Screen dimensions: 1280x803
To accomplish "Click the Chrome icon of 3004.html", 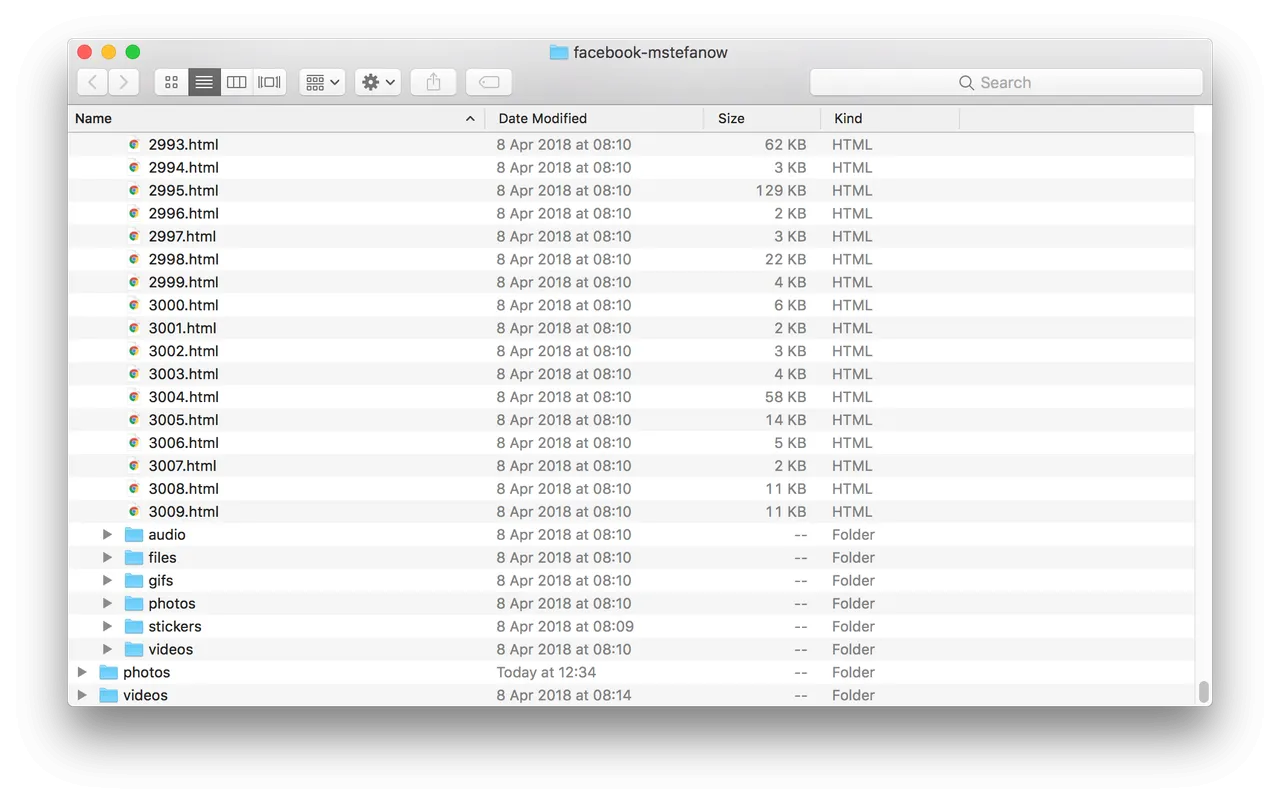I will point(134,397).
